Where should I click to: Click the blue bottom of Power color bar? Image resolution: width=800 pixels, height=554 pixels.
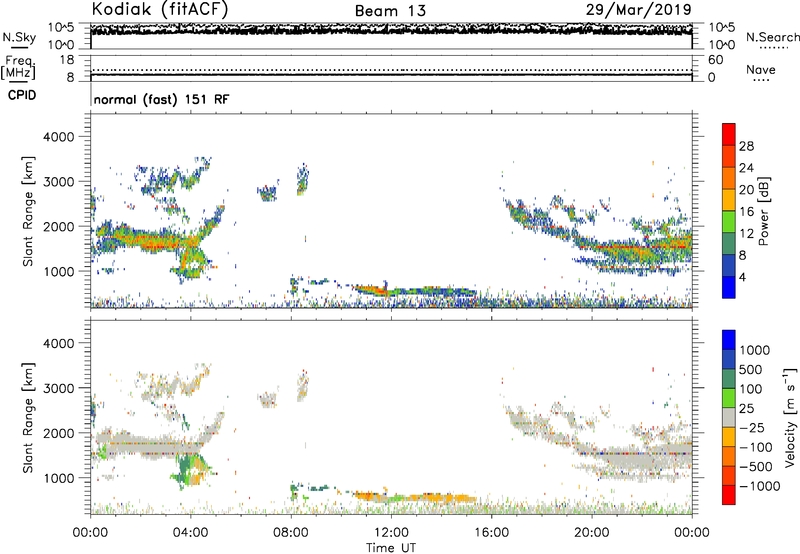(x=729, y=287)
